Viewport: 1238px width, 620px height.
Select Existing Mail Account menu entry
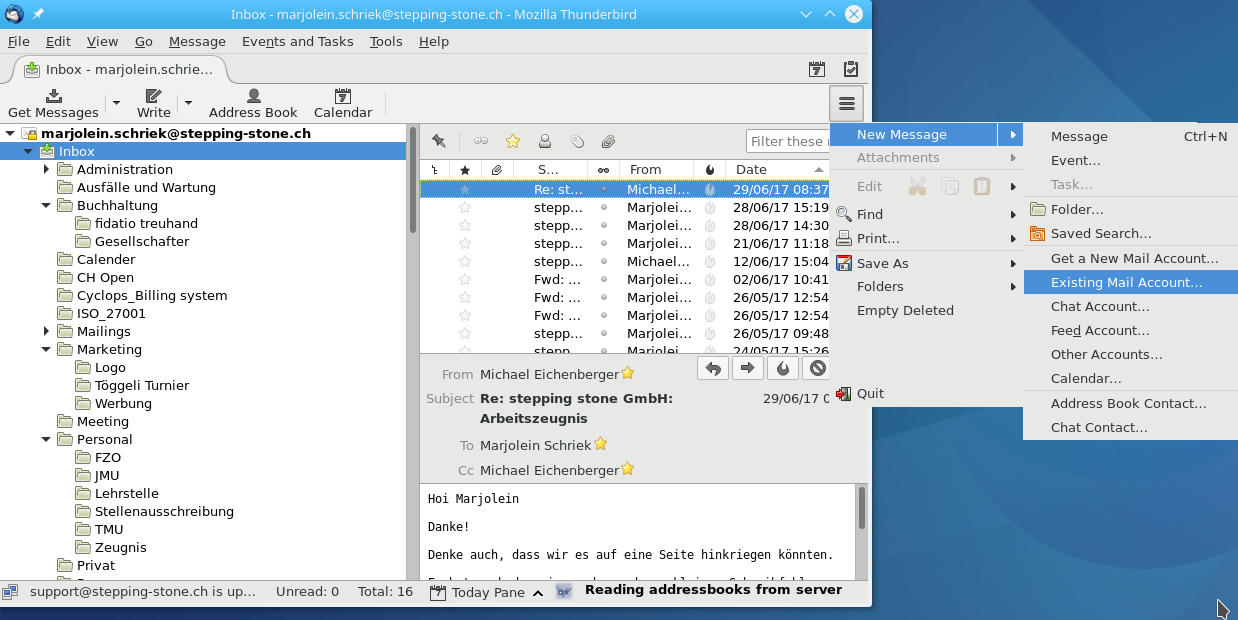[1126, 282]
